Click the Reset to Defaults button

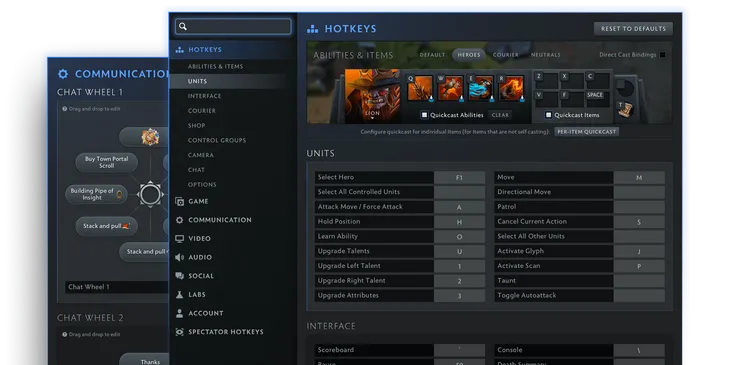tap(633, 29)
